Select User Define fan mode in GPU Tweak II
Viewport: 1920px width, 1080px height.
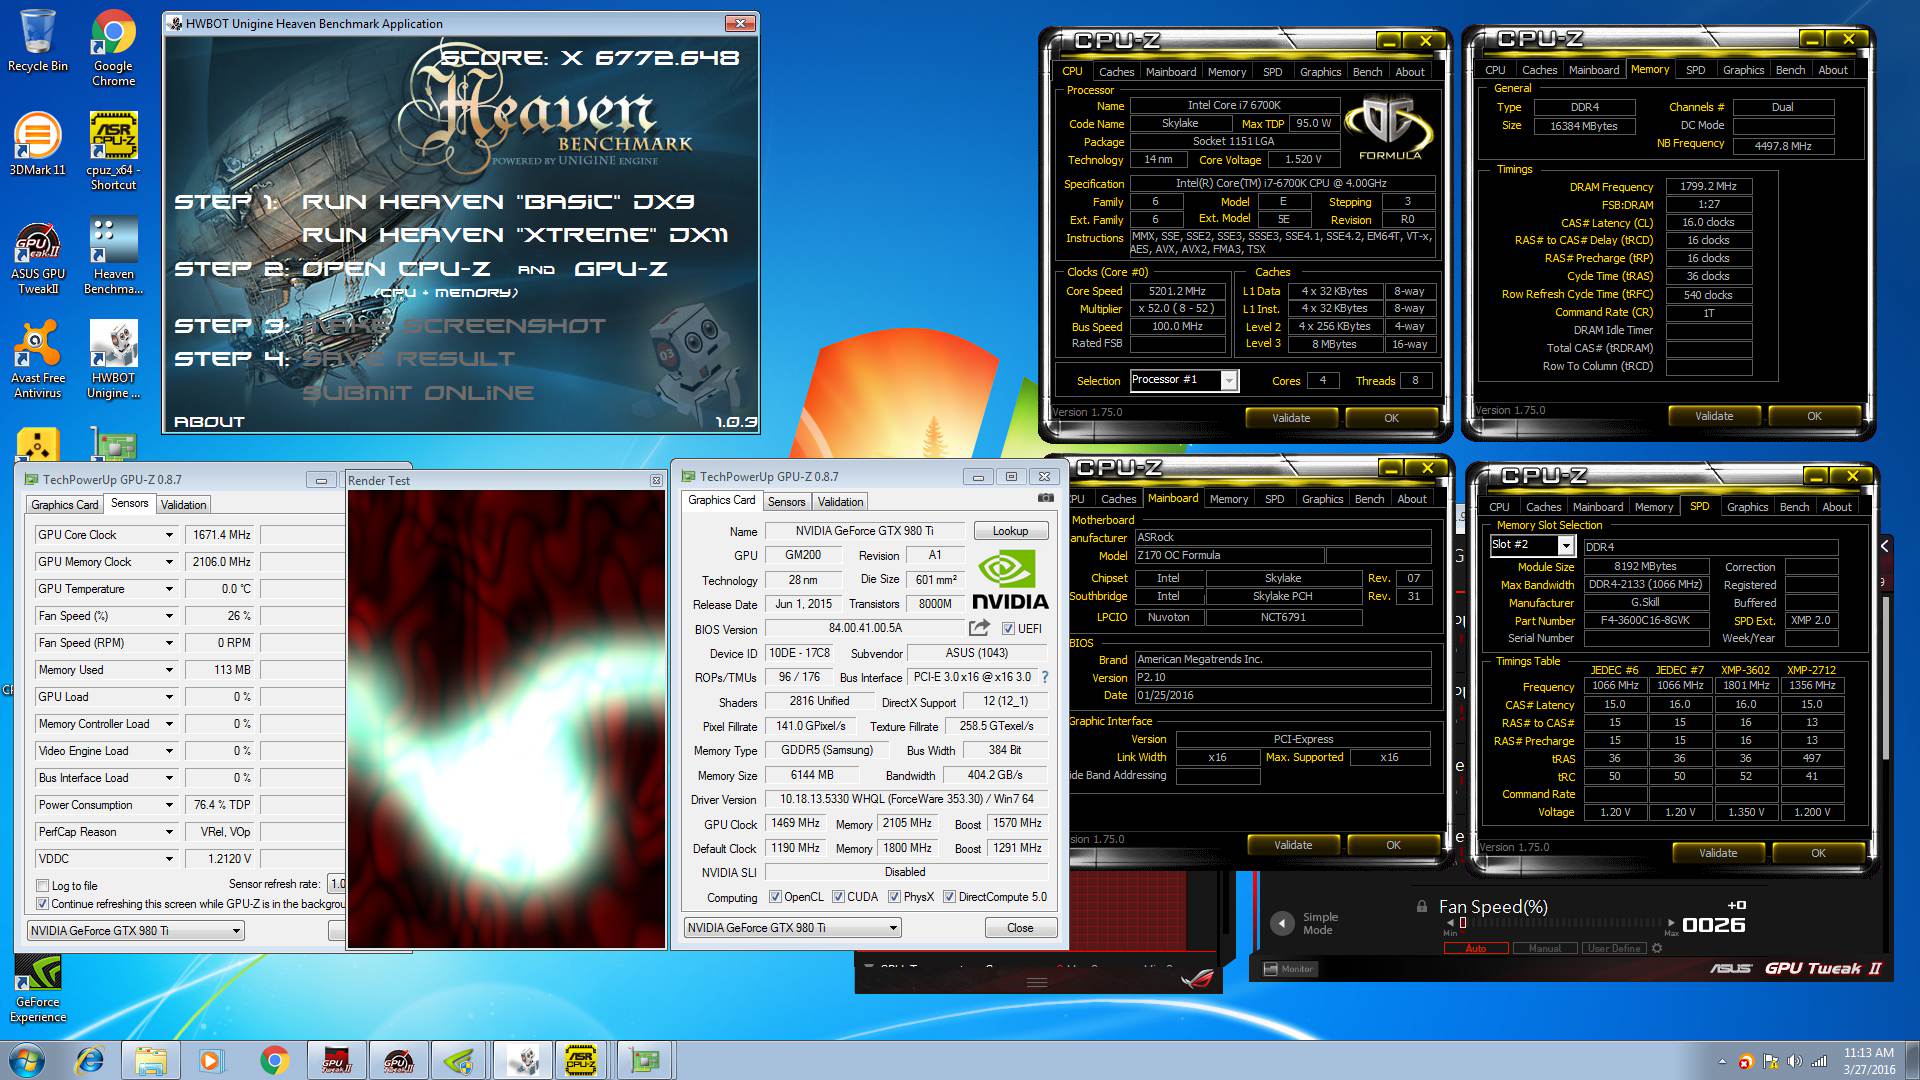[x=1614, y=948]
